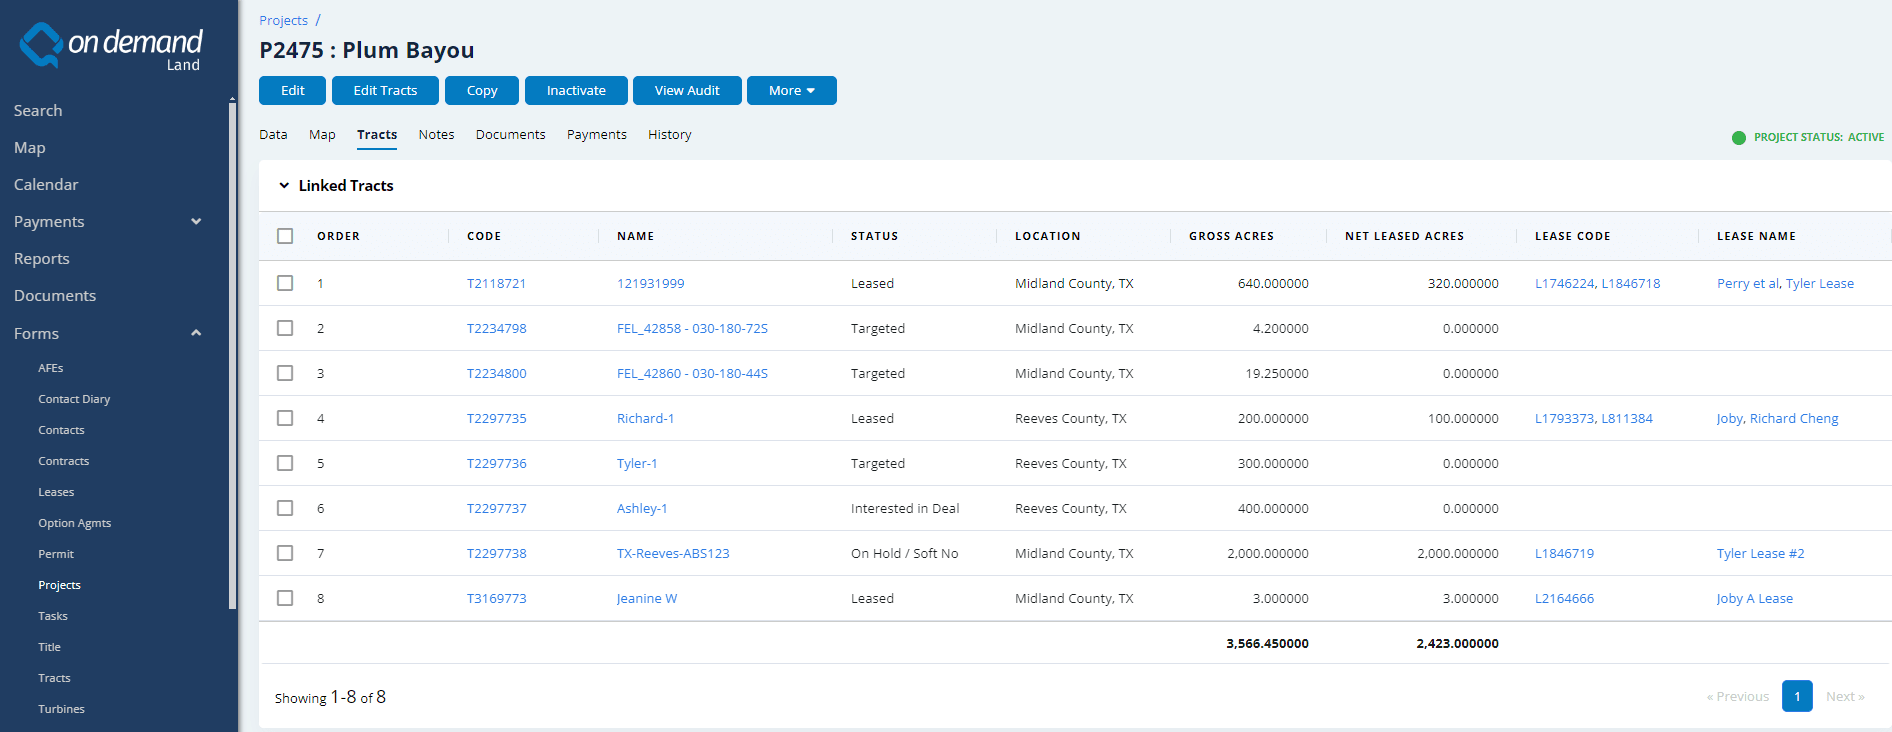Click the Edit button

293,90
